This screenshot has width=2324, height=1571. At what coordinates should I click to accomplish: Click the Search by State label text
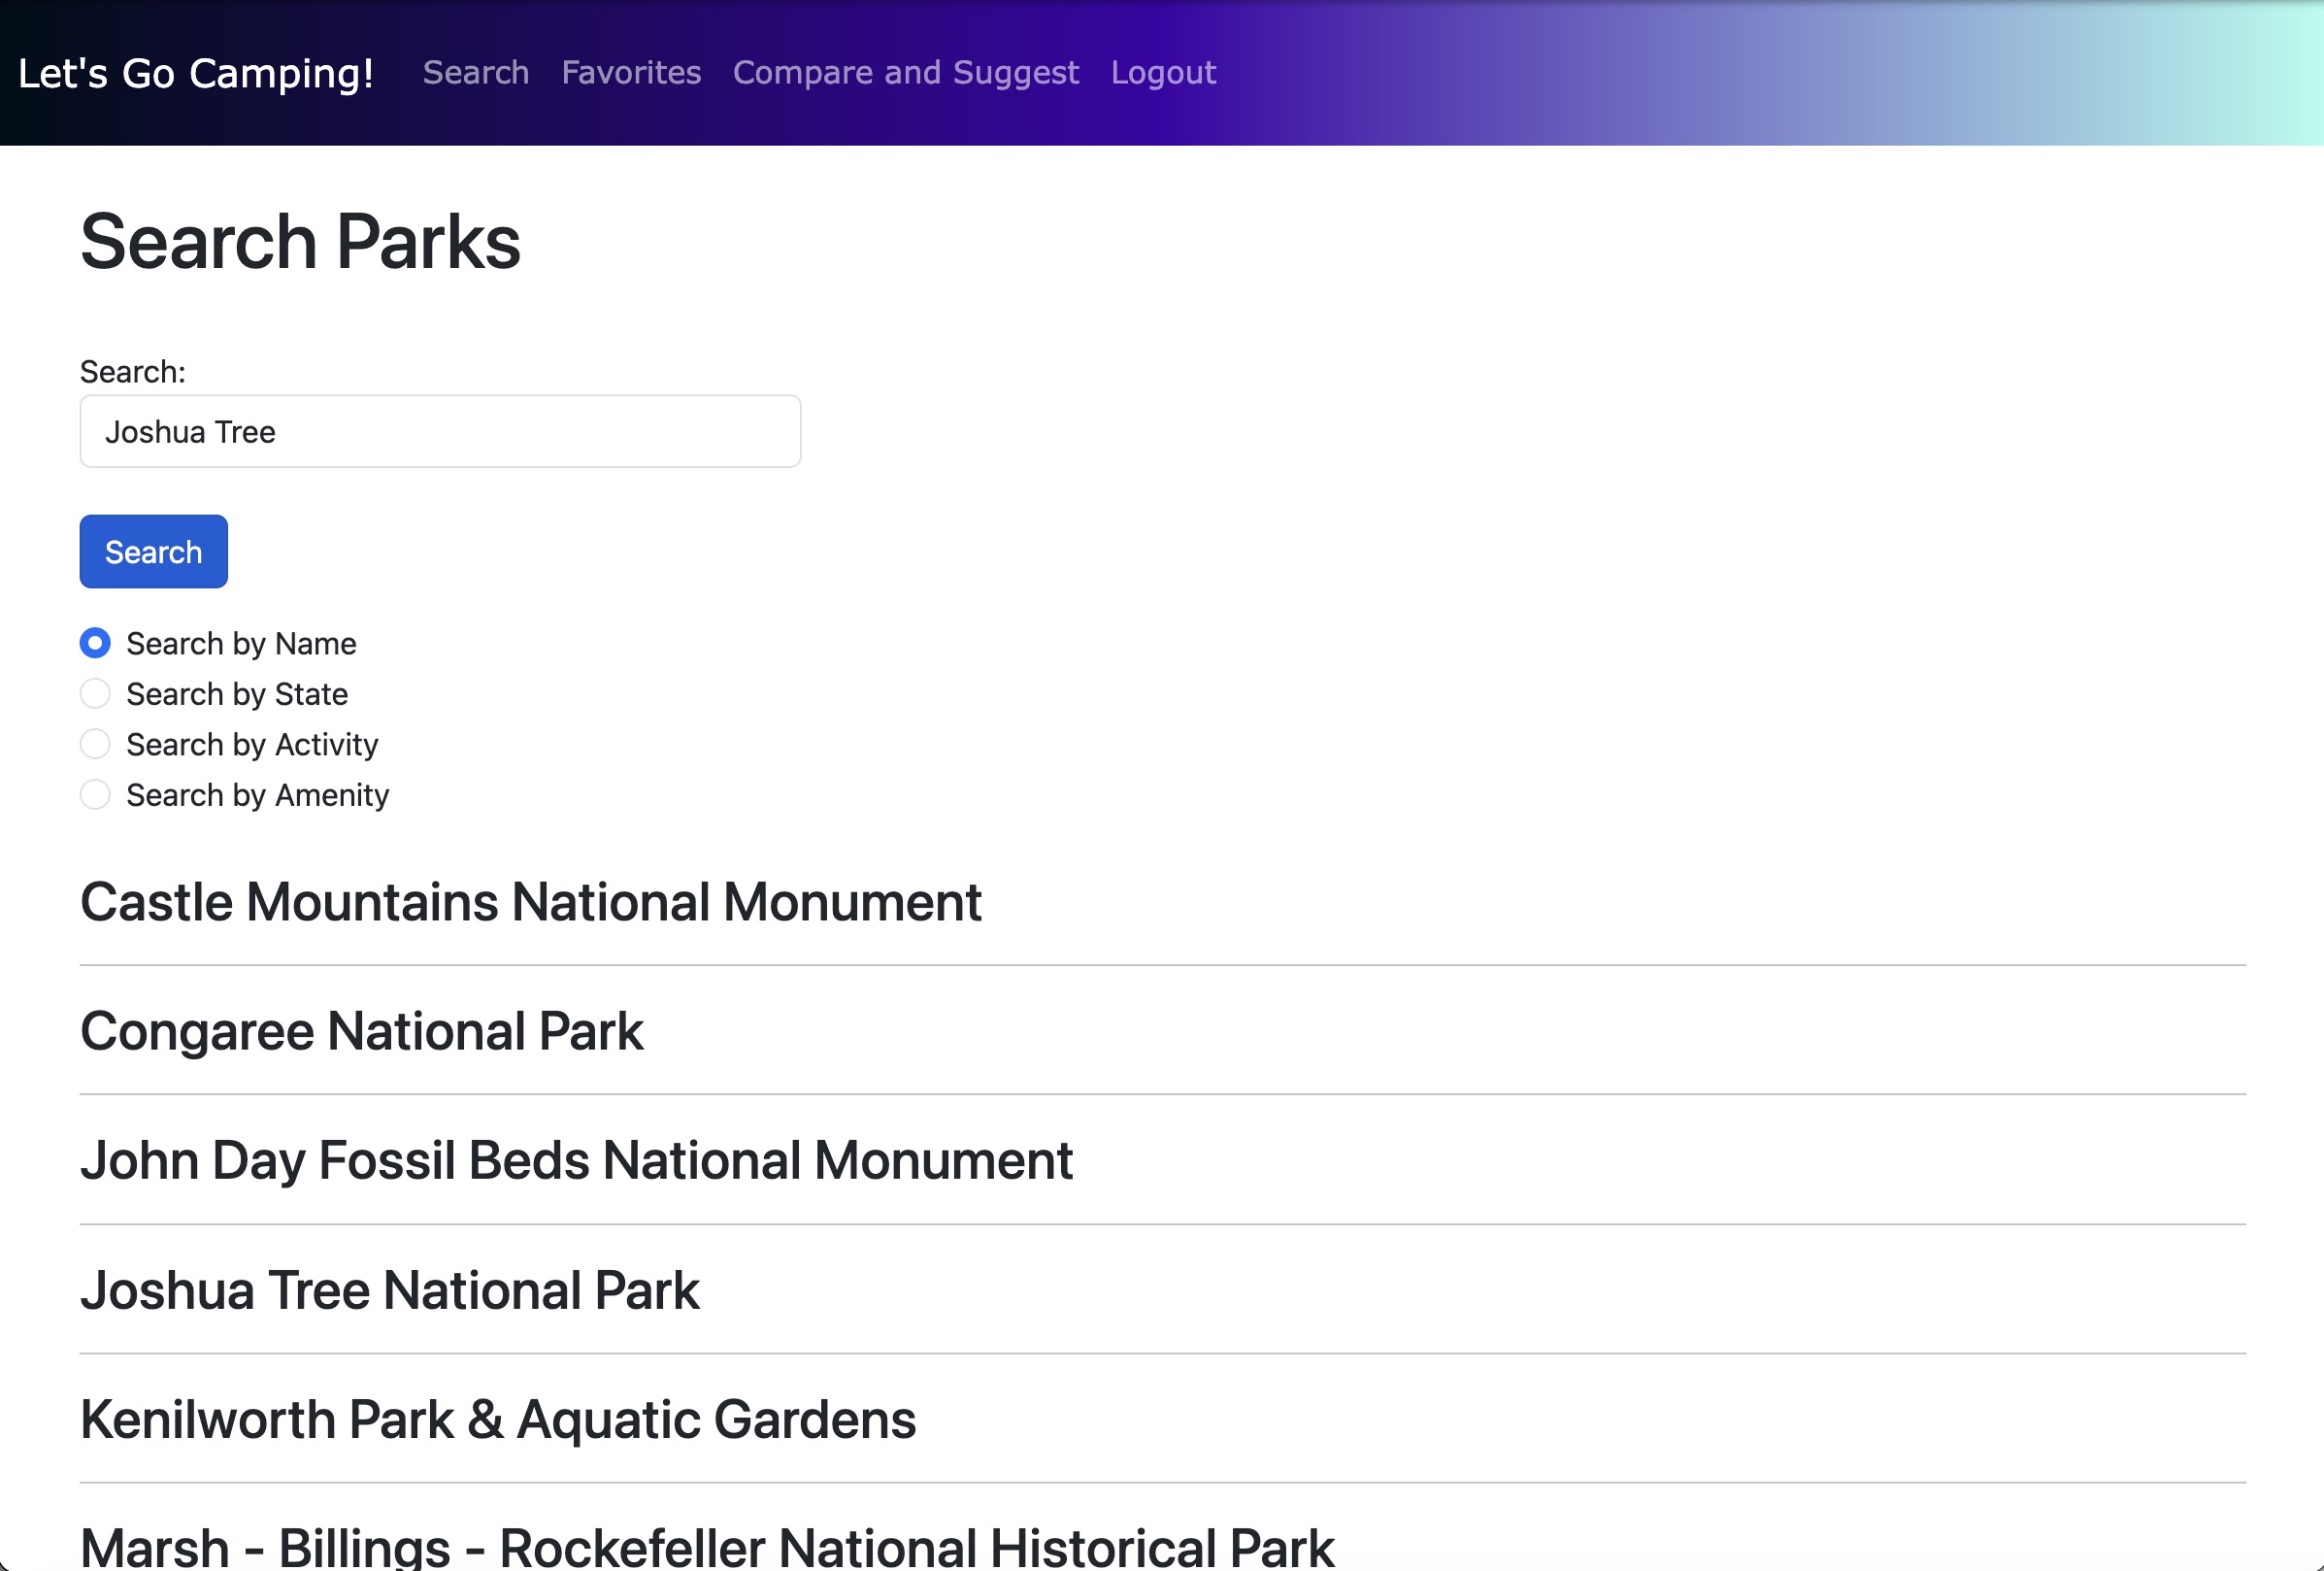[237, 694]
